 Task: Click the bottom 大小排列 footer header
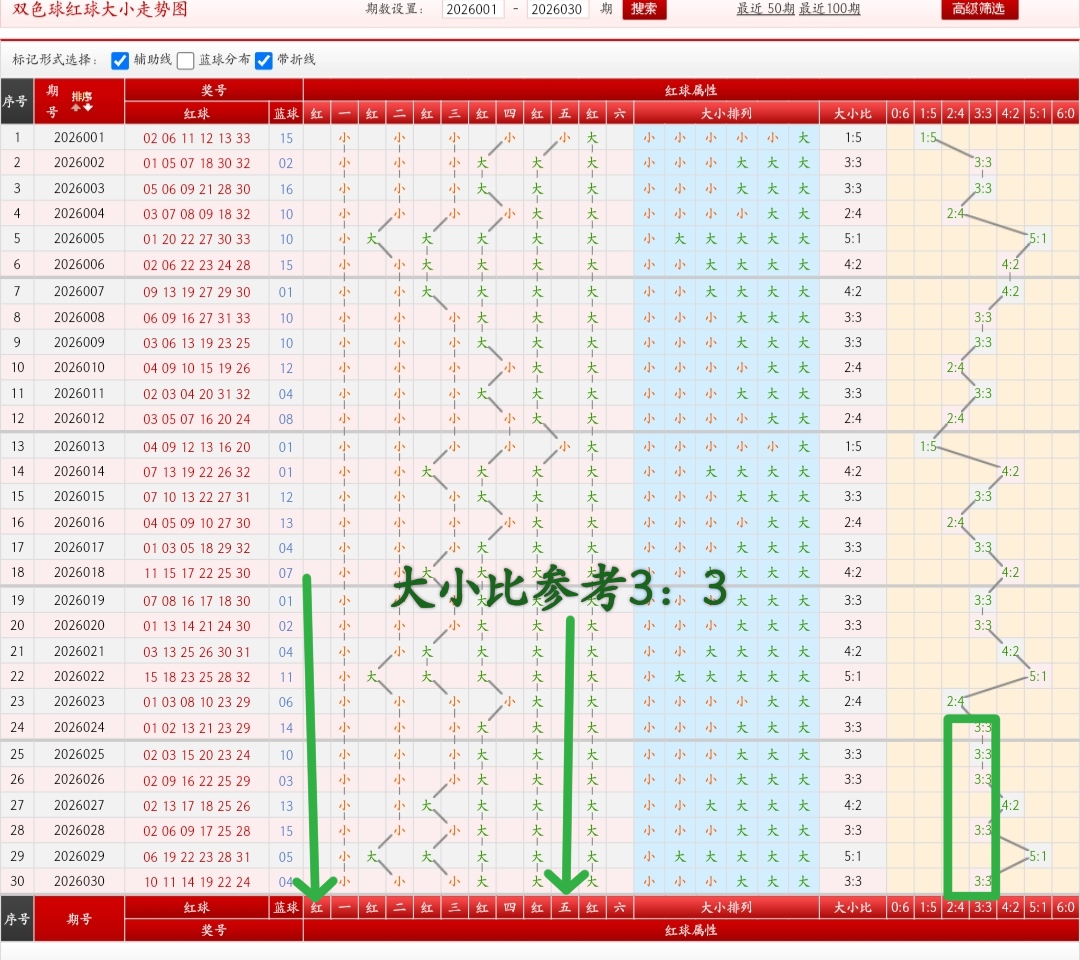tap(726, 907)
